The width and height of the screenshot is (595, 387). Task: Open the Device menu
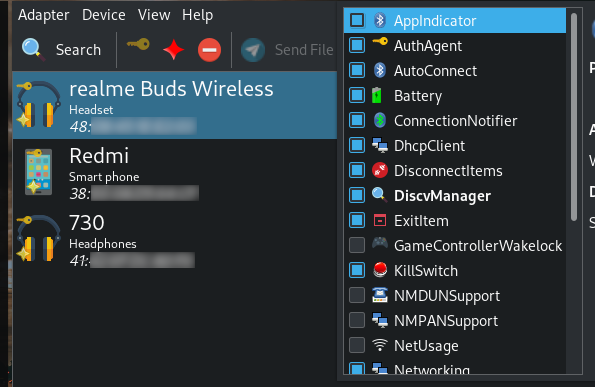[x=104, y=15]
